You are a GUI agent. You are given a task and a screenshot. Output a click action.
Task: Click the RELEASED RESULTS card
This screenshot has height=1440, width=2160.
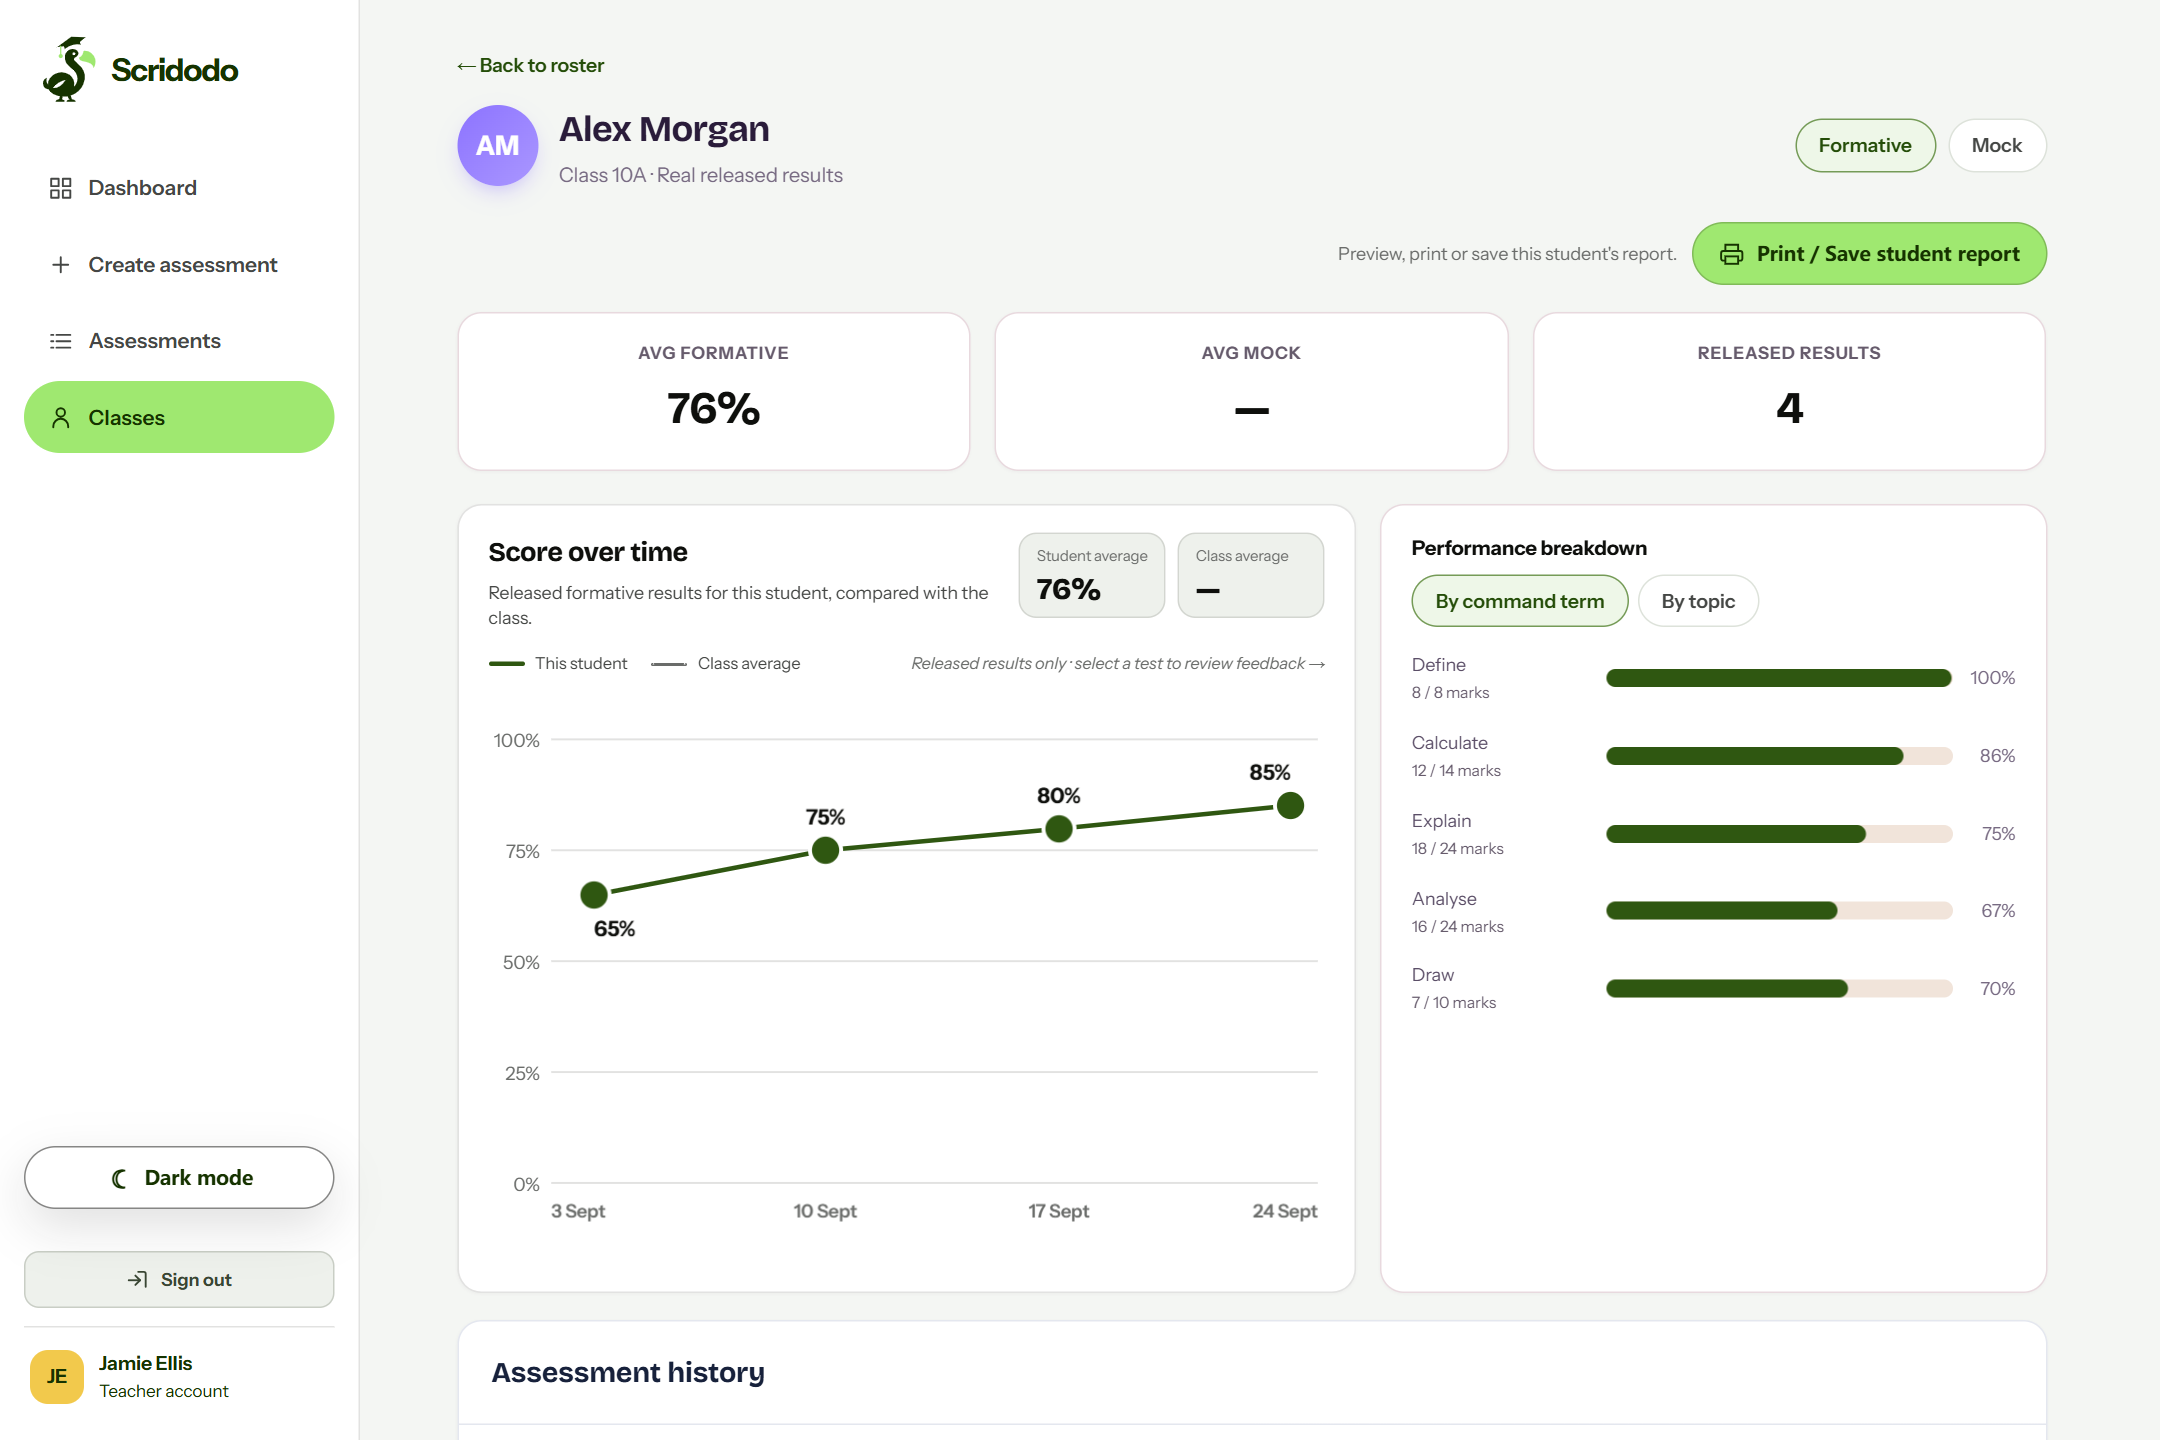tap(1789, 391)
